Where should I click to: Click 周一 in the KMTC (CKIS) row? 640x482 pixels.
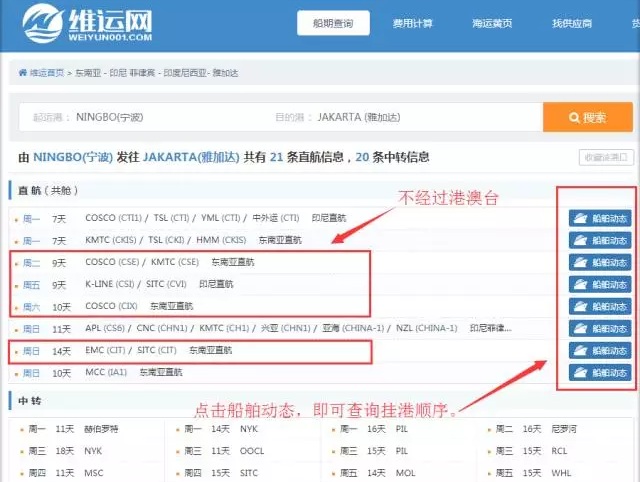[x=31, y=241]
